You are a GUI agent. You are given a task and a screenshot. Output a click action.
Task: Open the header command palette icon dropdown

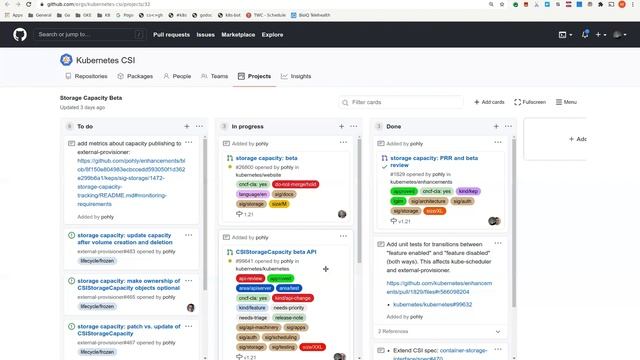pyautogui.click(x=565, y=35)
